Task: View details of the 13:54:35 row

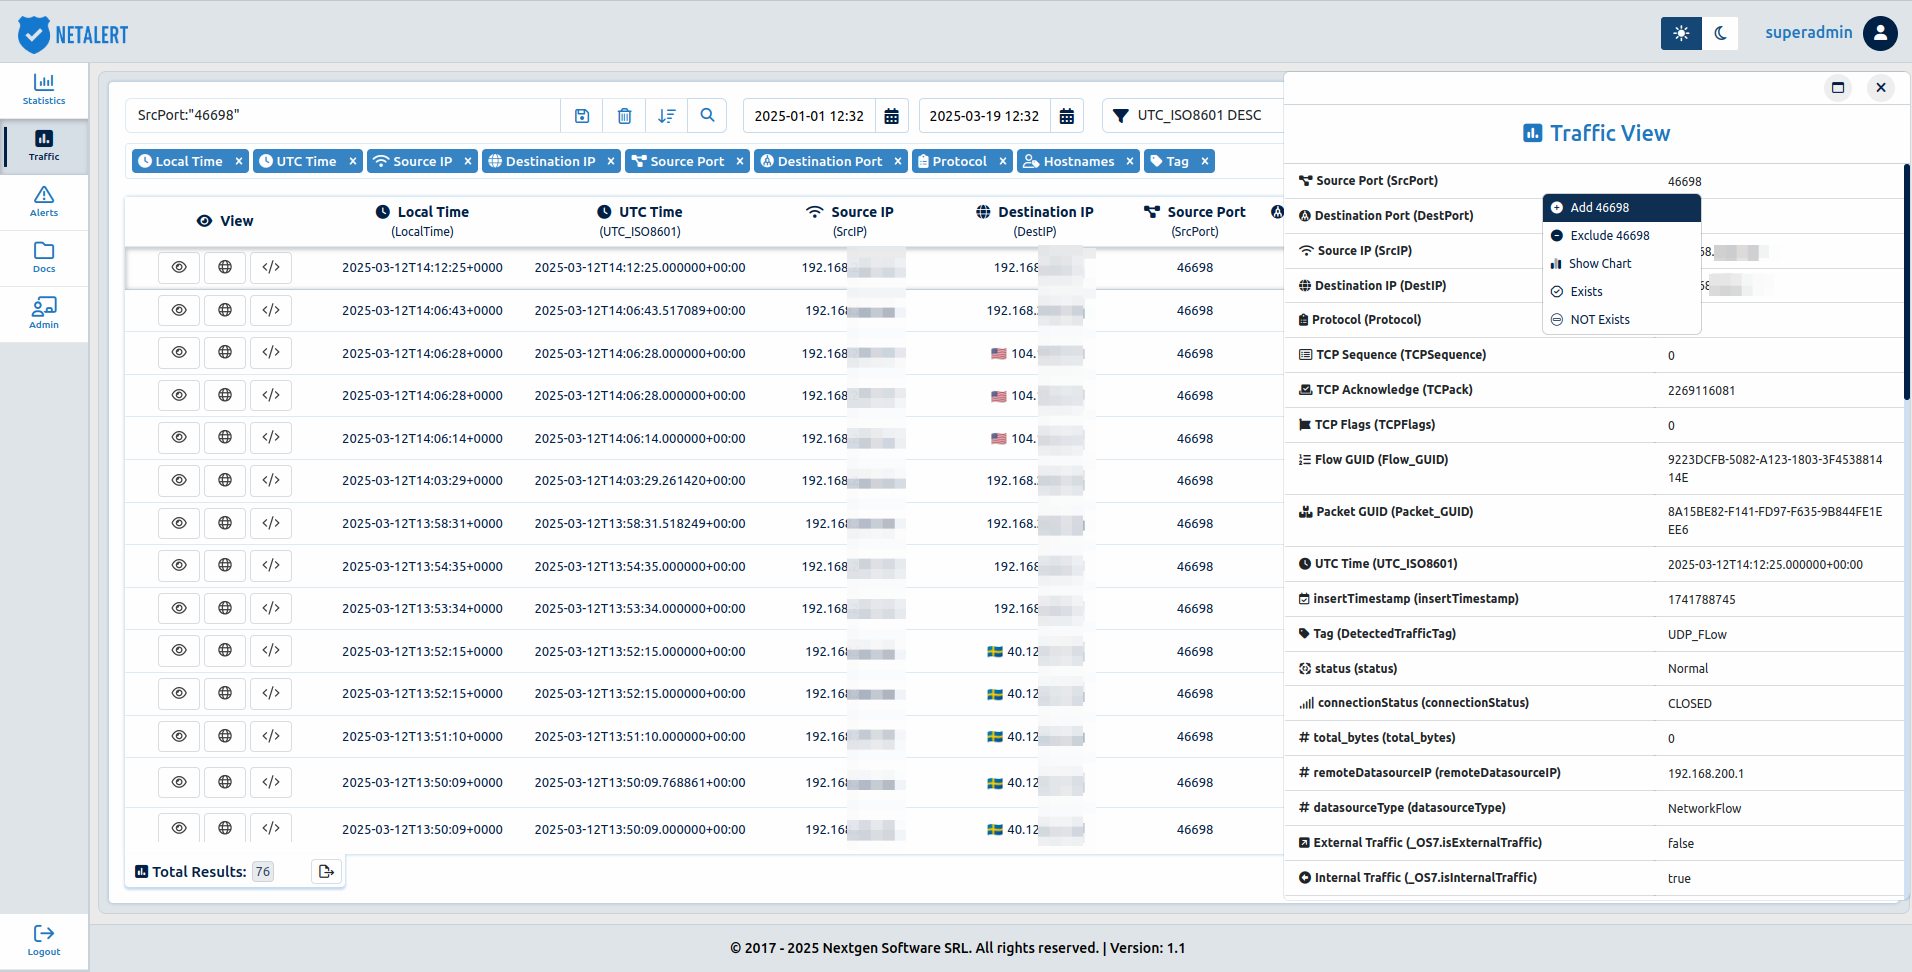Action: click(179, 565)
